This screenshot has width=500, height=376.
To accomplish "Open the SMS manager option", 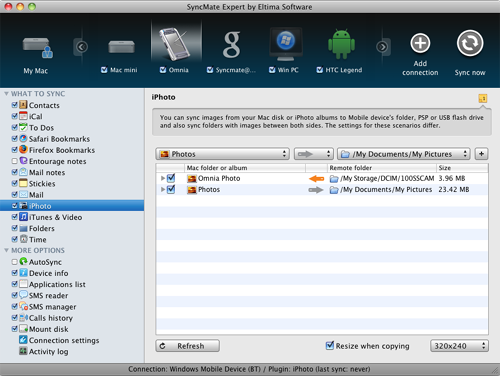I will click(x=52, y=307).
